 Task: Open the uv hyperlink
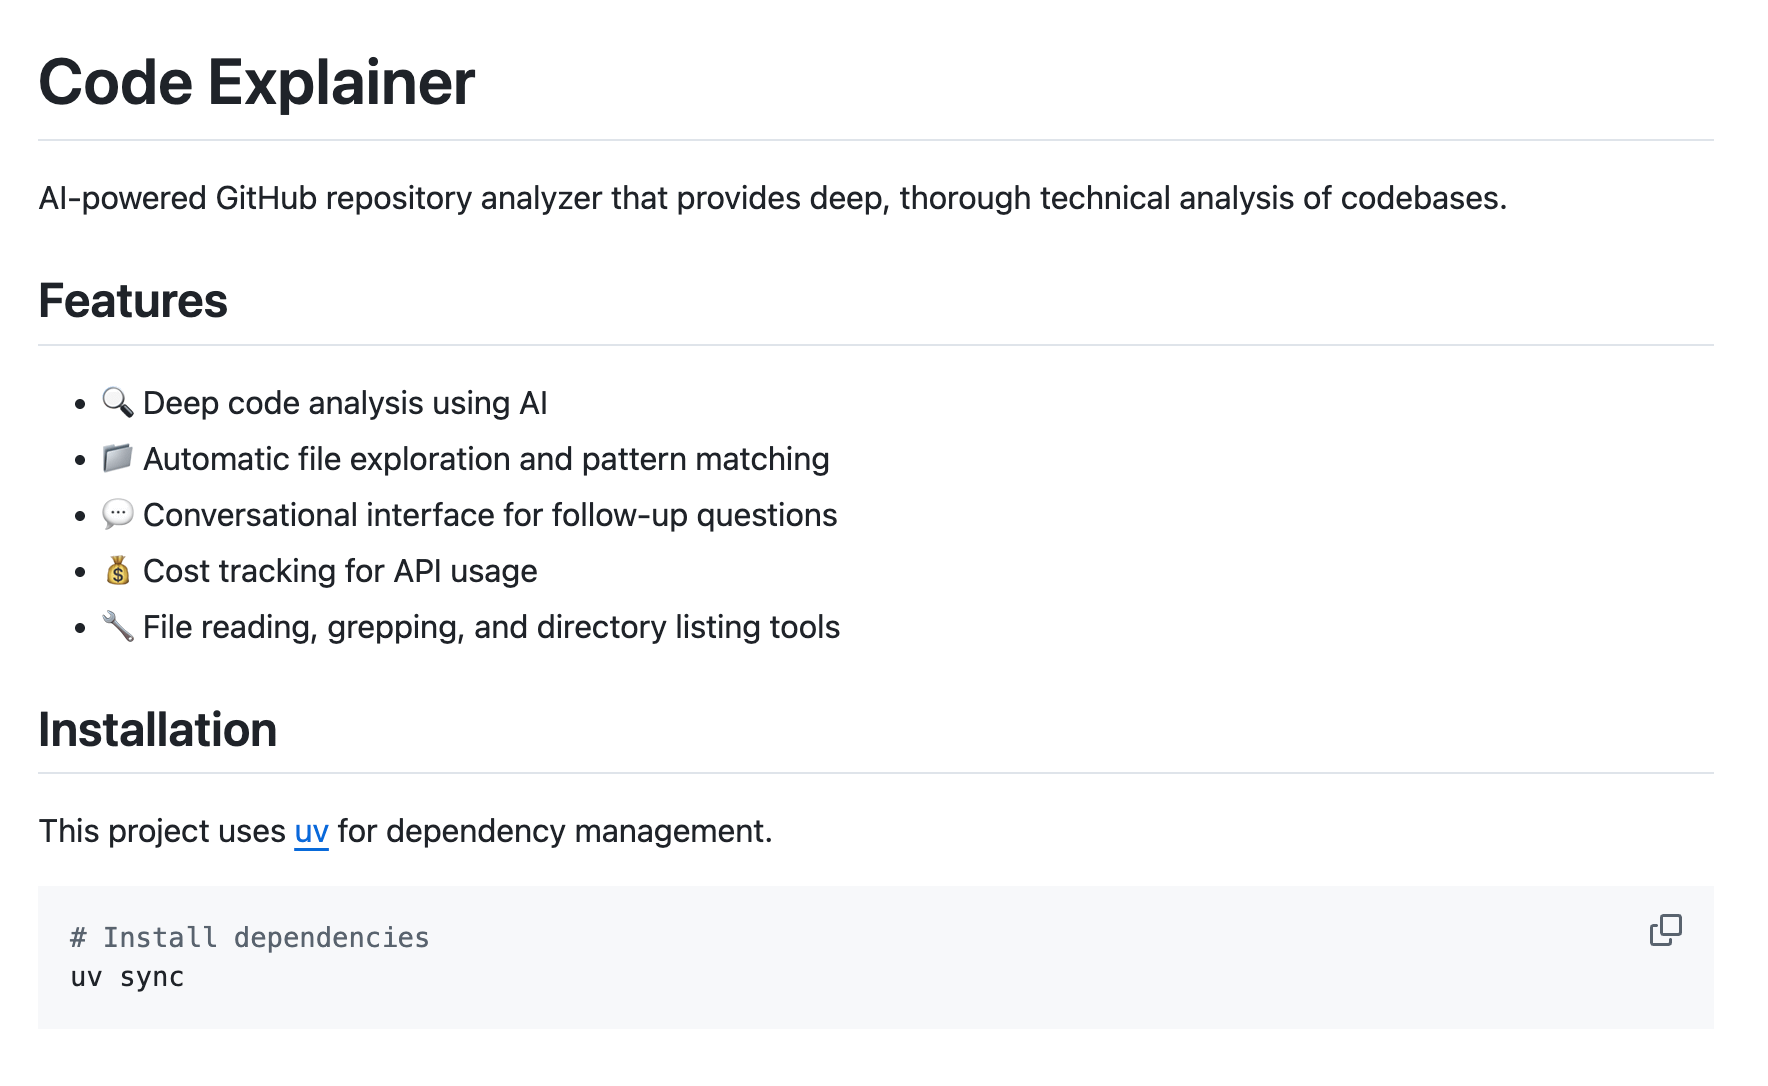pyautogui.click(x=311, y=831)
